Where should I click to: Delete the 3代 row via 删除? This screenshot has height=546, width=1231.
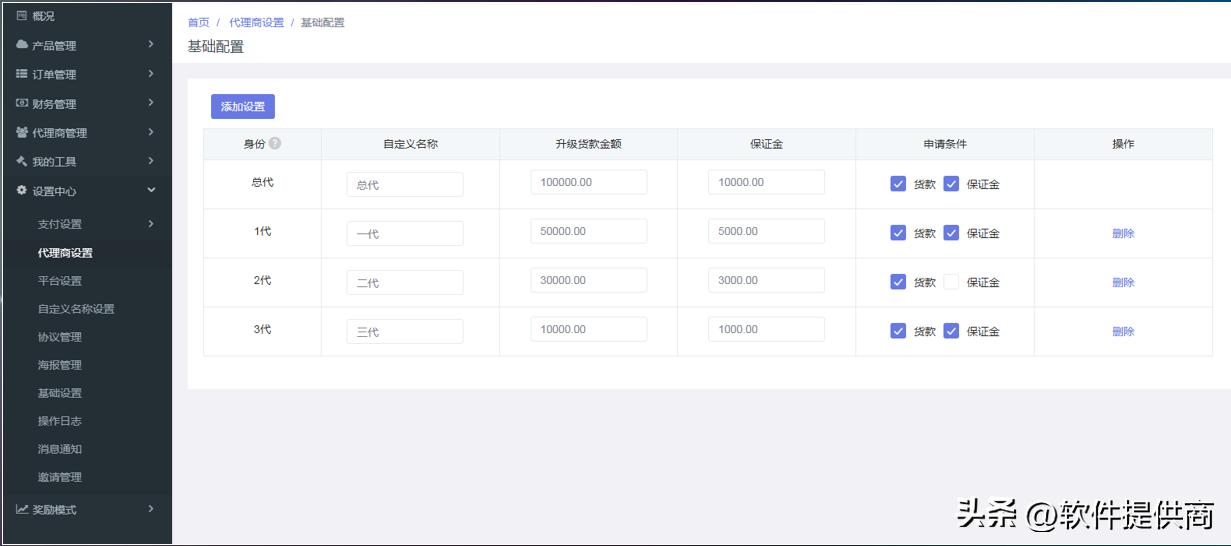tap(1123, 331)
